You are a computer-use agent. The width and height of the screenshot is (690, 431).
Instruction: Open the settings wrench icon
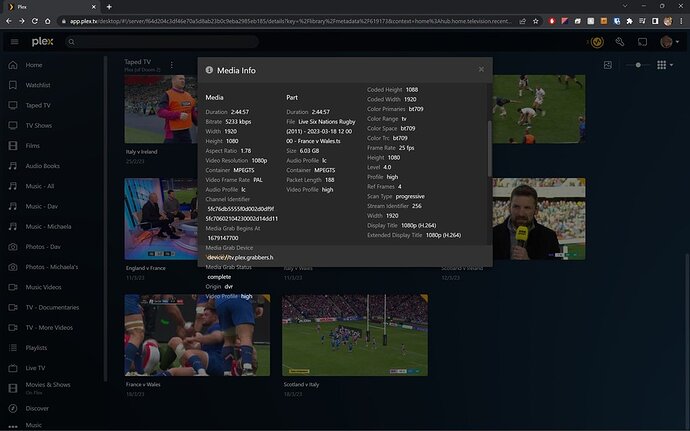(x=620, y=42)
